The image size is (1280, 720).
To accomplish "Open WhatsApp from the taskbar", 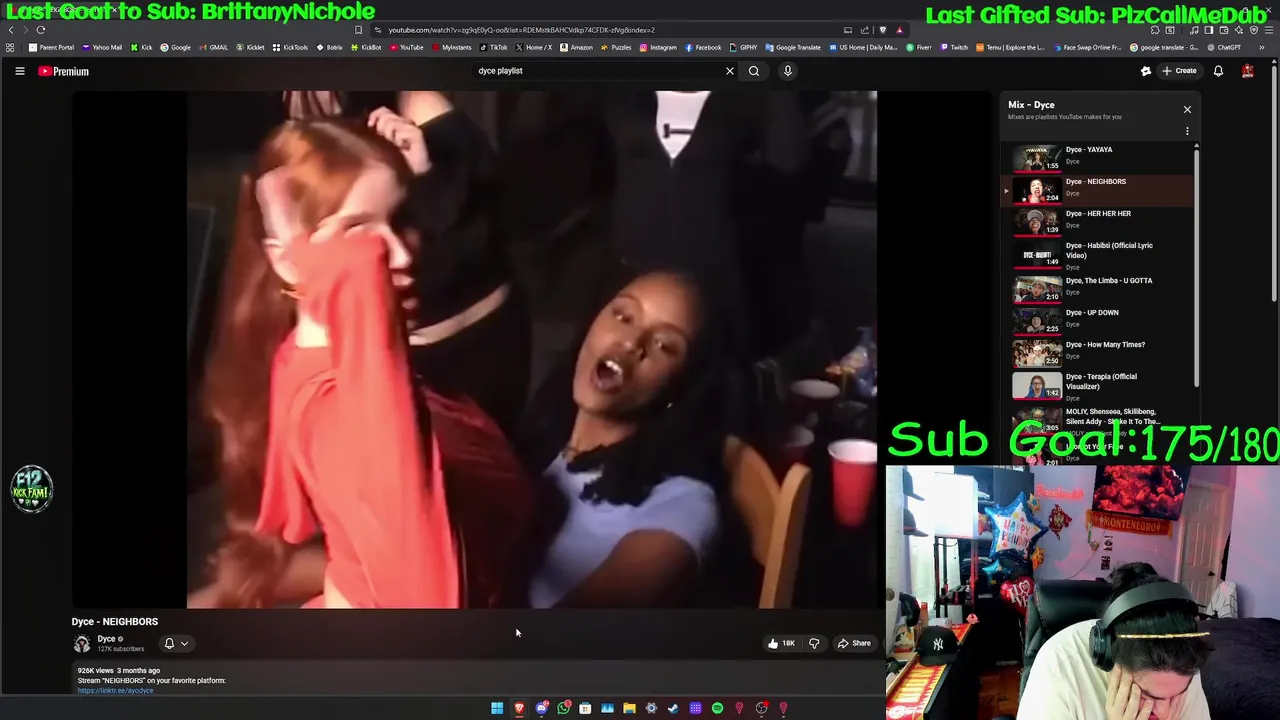I will pyautogui.click(x=563, y=708).
